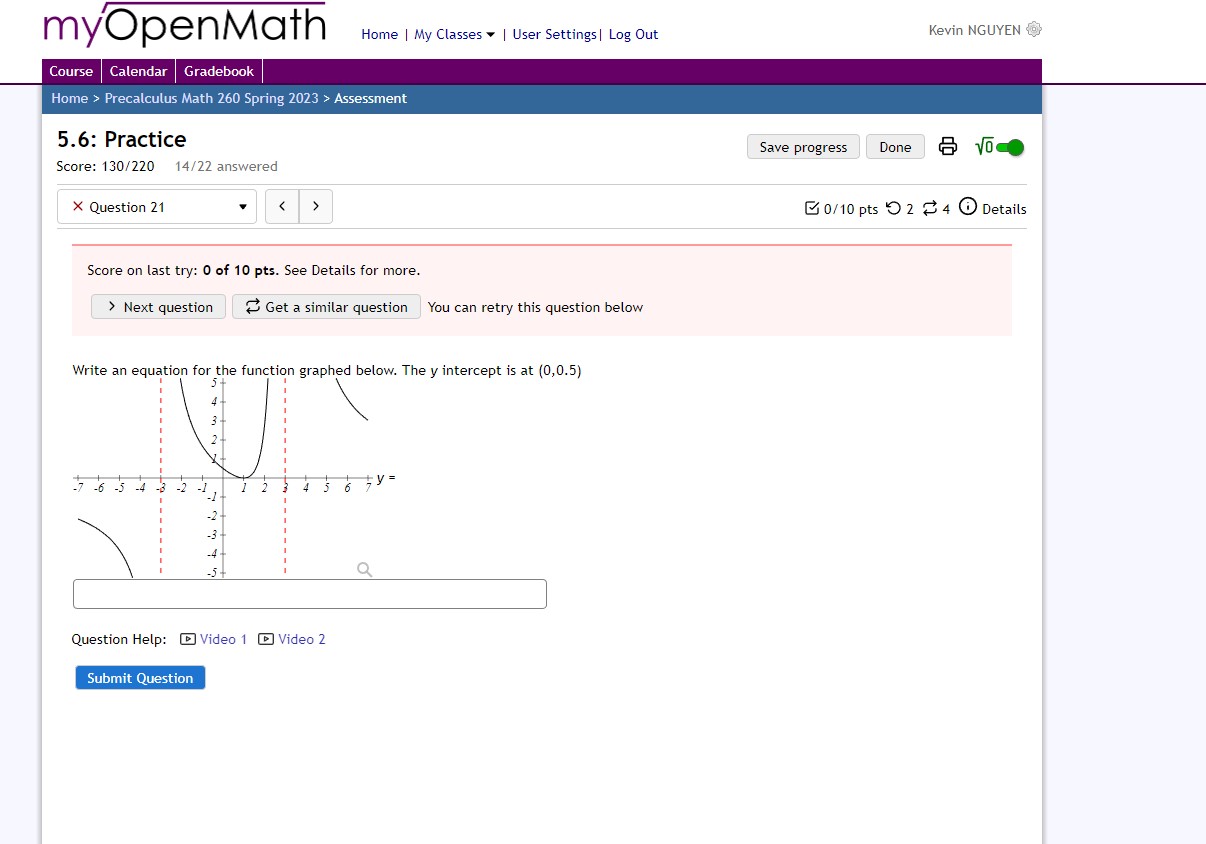This screenshot has width=1206, height=844.
Task: Click the Log Out link
Action: click(x=633, y=34)
